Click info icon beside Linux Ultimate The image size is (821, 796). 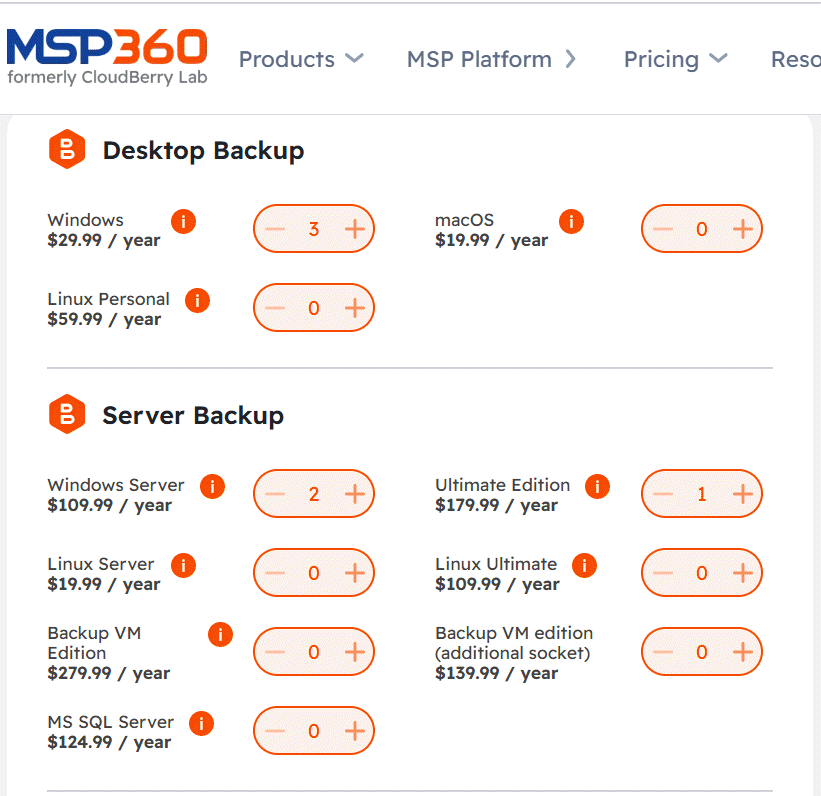(x=584, y=566)
